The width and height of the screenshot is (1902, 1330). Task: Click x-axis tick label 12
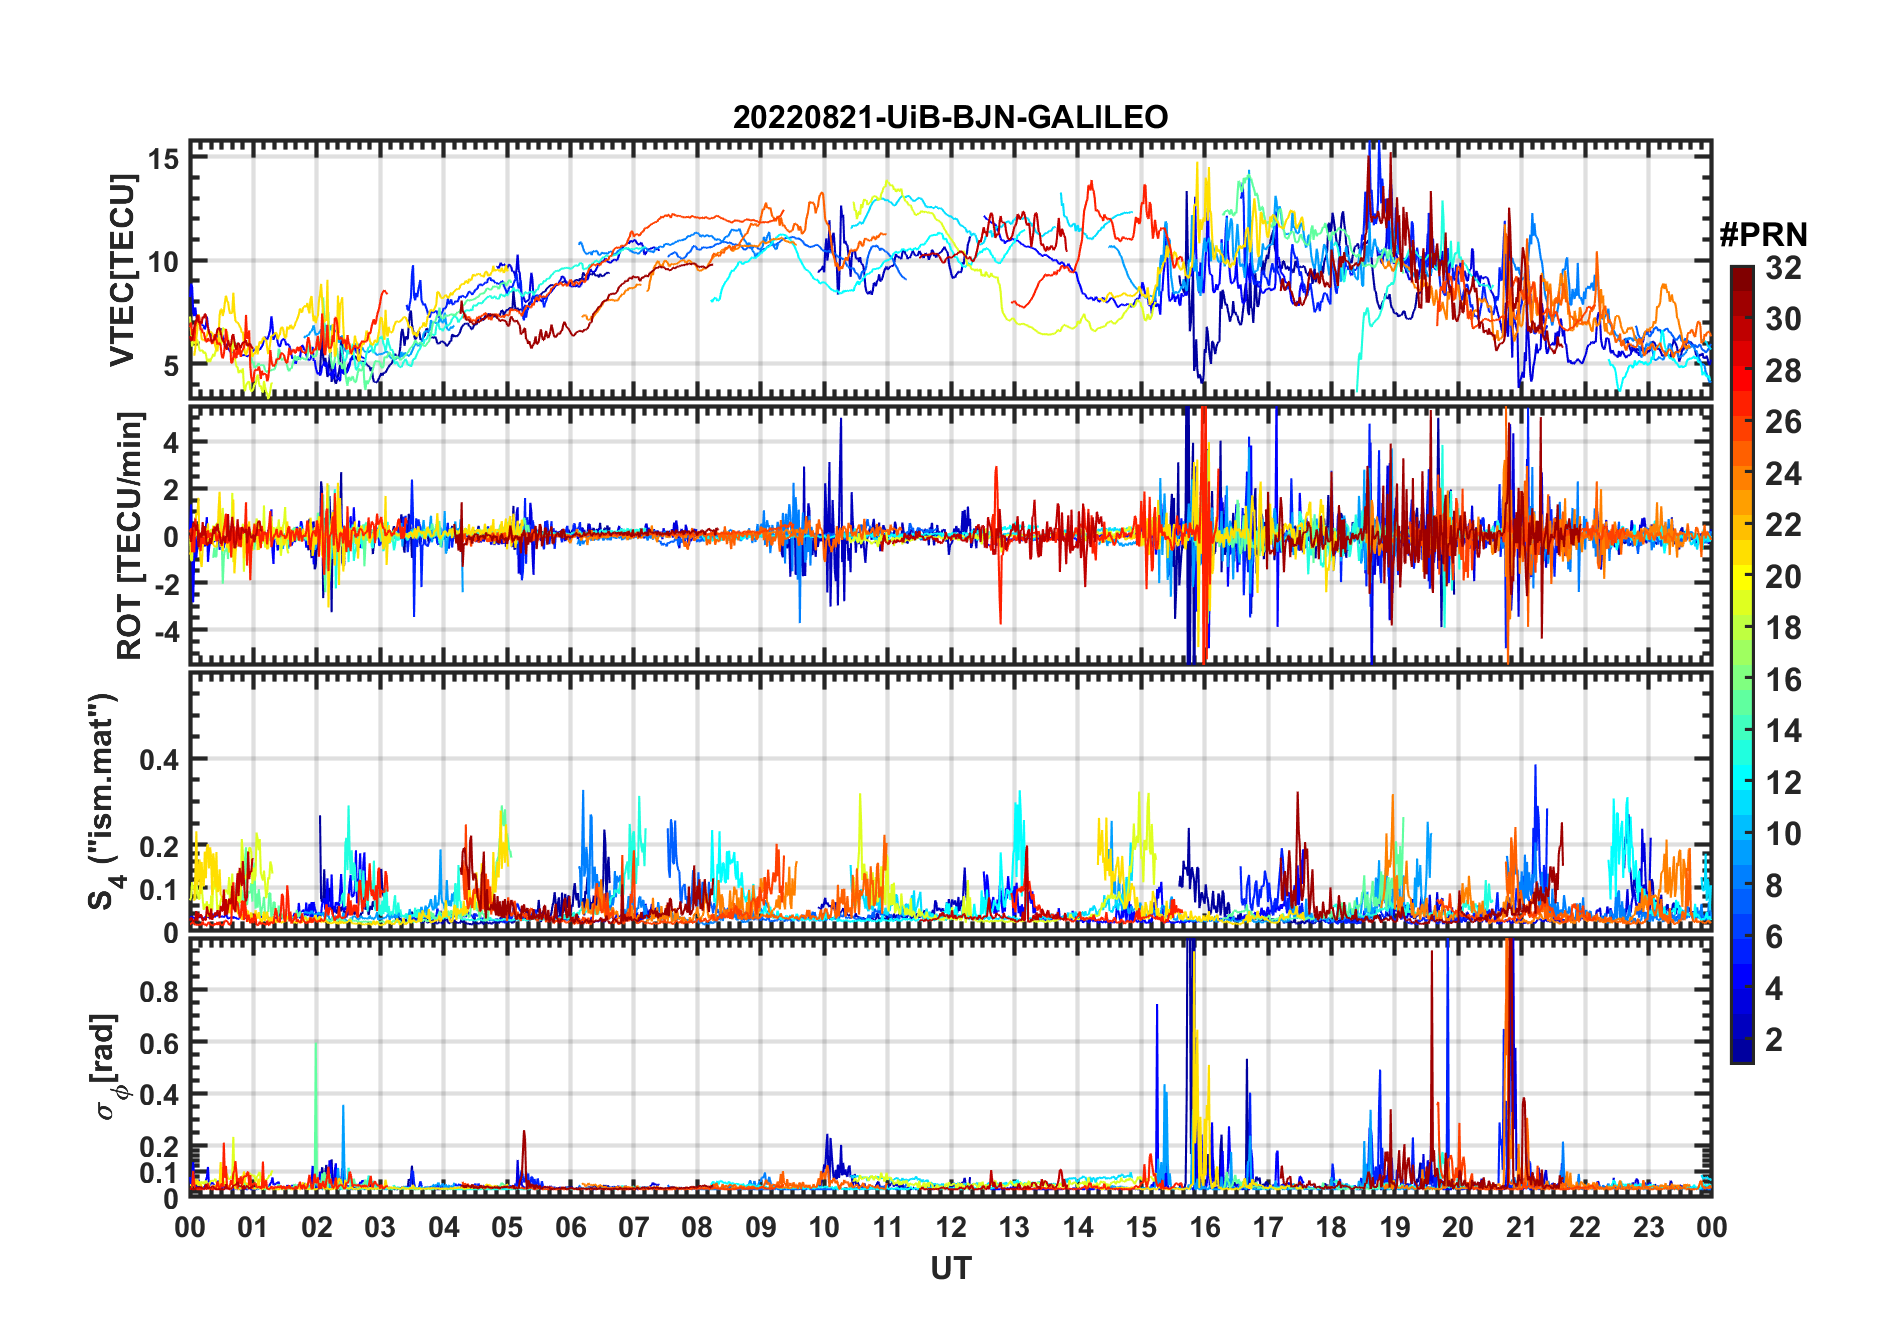[x=951, y=1227]
